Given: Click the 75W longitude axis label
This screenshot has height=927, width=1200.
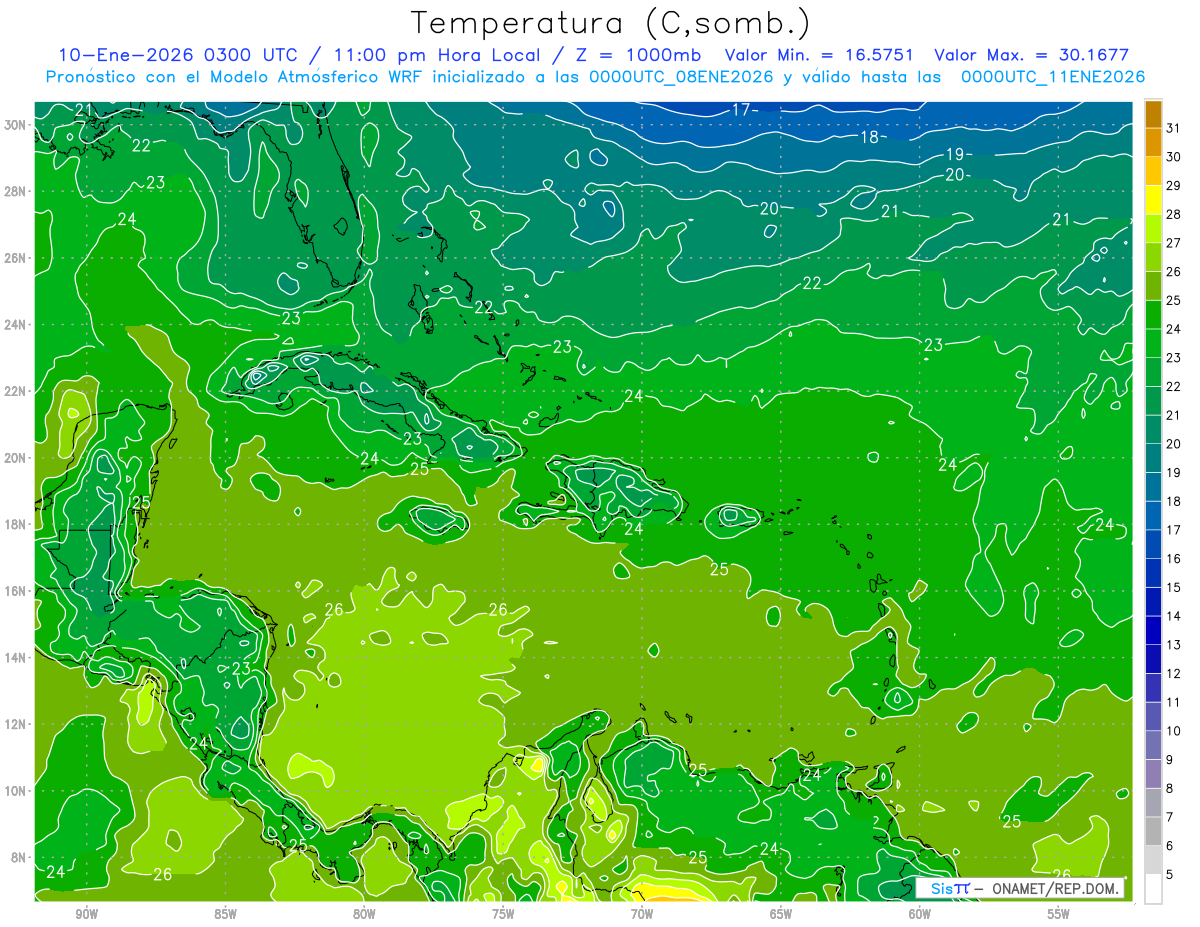Looking at the screenshot, I should (x=503, y=914).
